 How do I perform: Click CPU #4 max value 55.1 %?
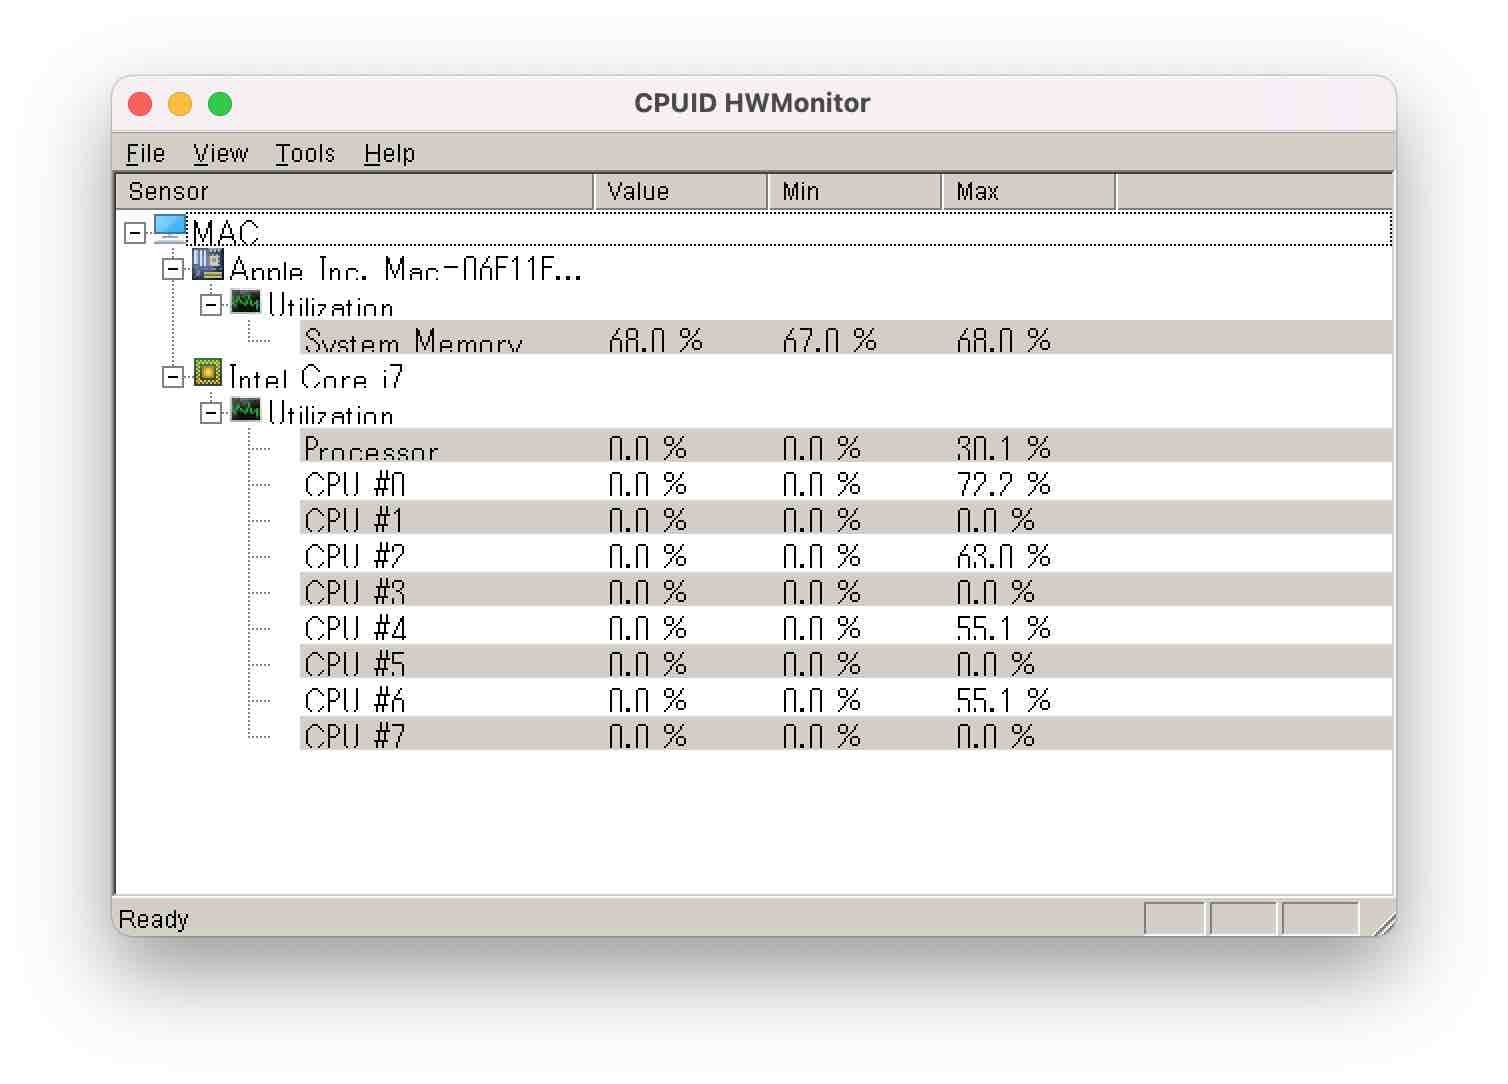(x=1003, y=627)
